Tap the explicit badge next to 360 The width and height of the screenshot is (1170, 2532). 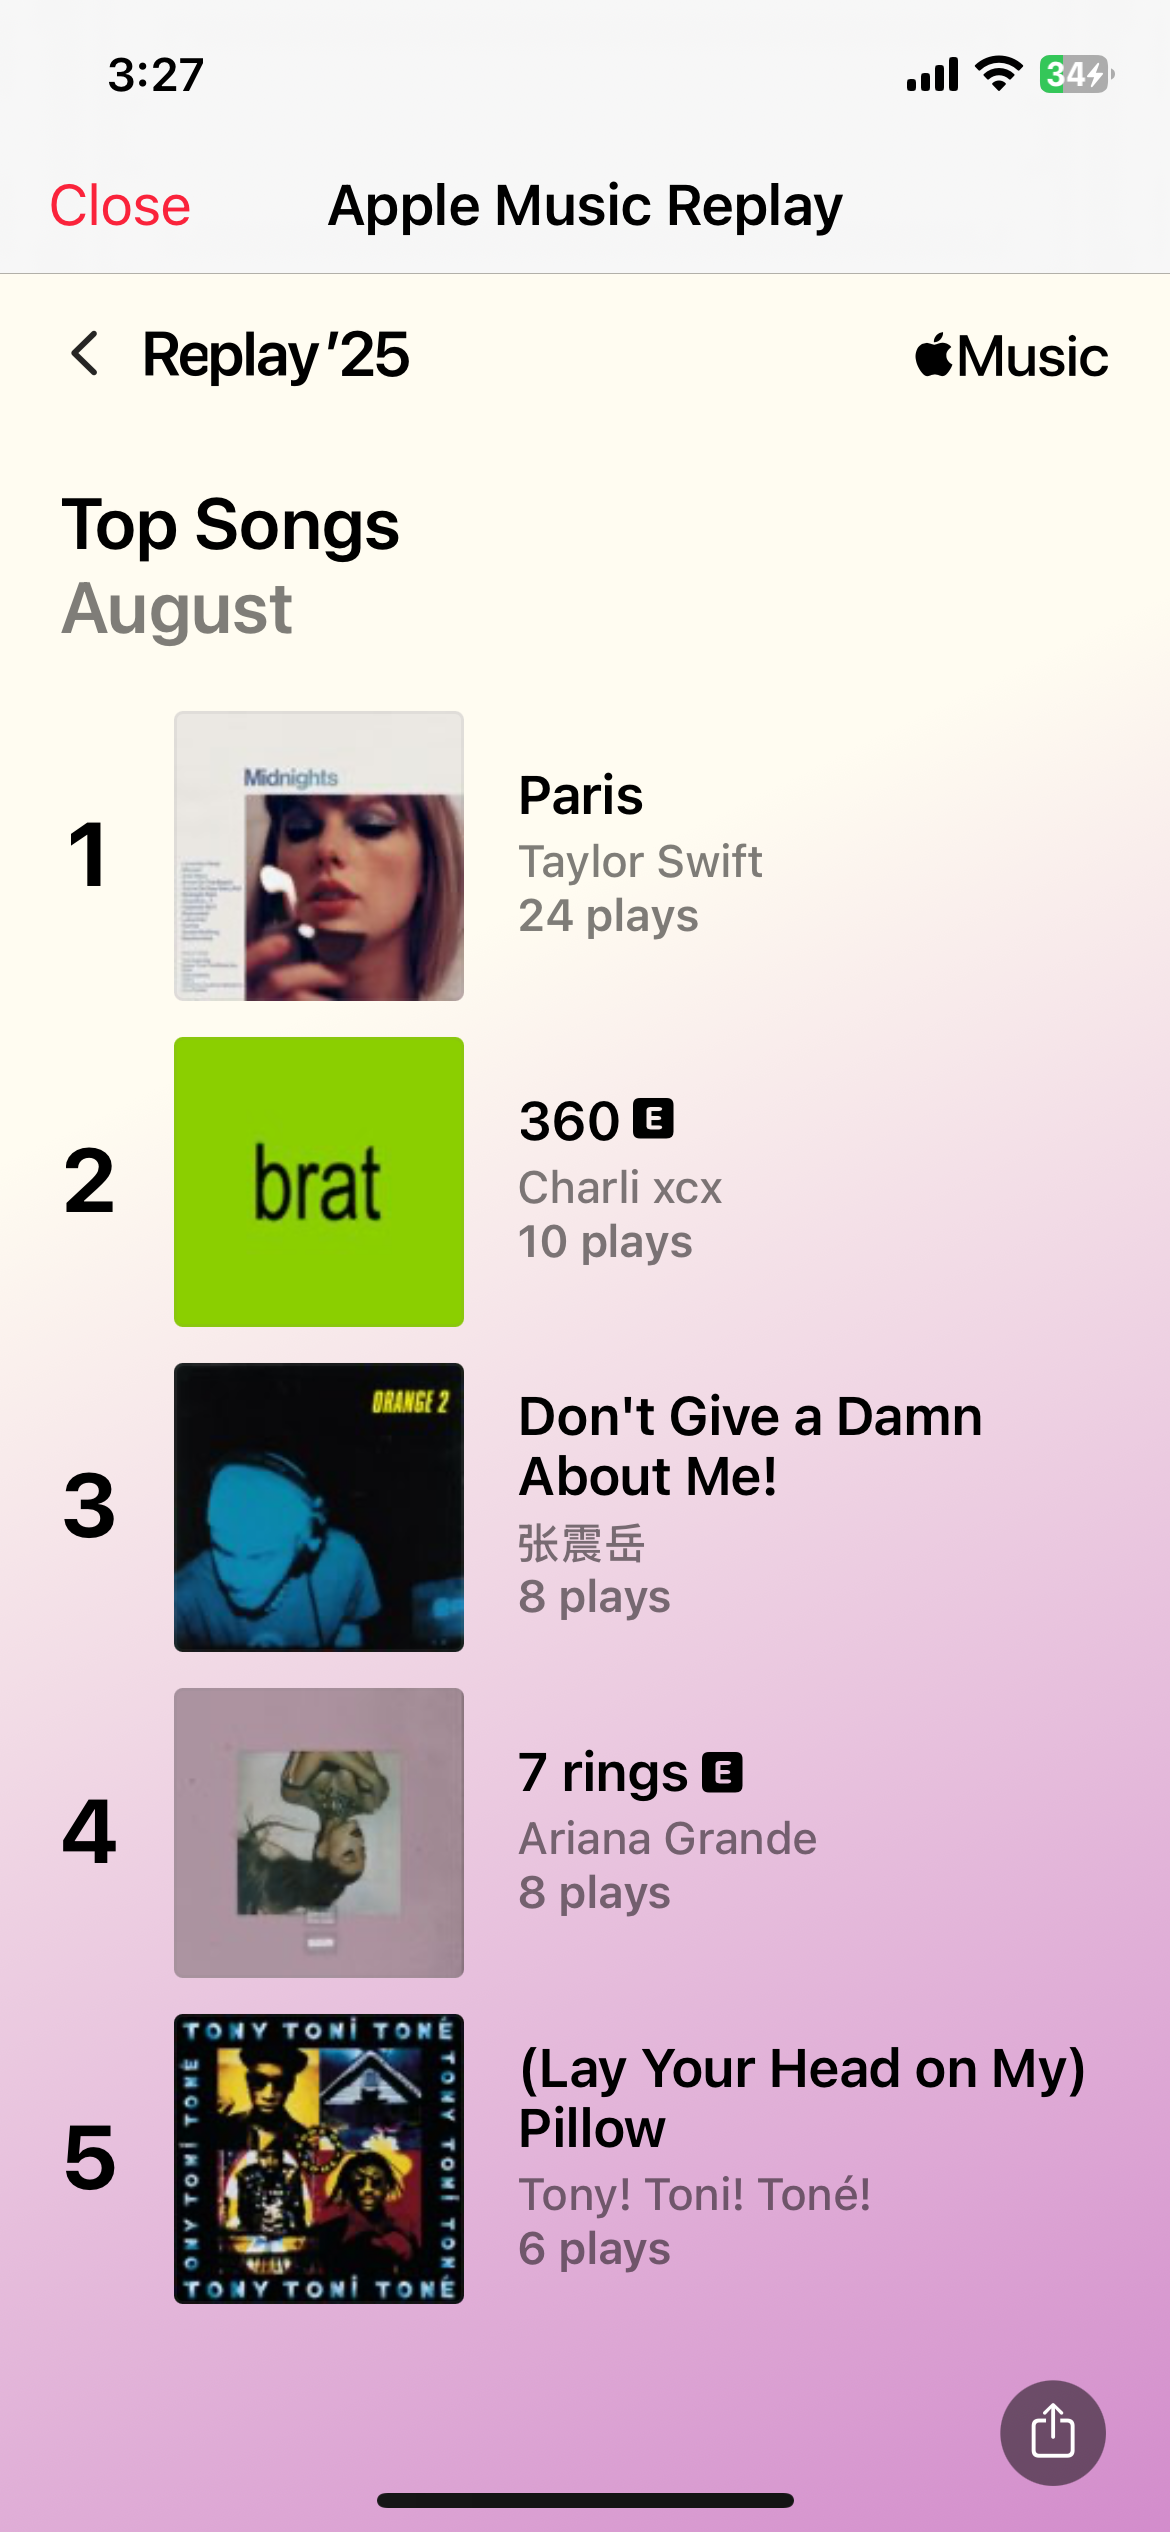pyautogui.click(x=654, y=1119)
